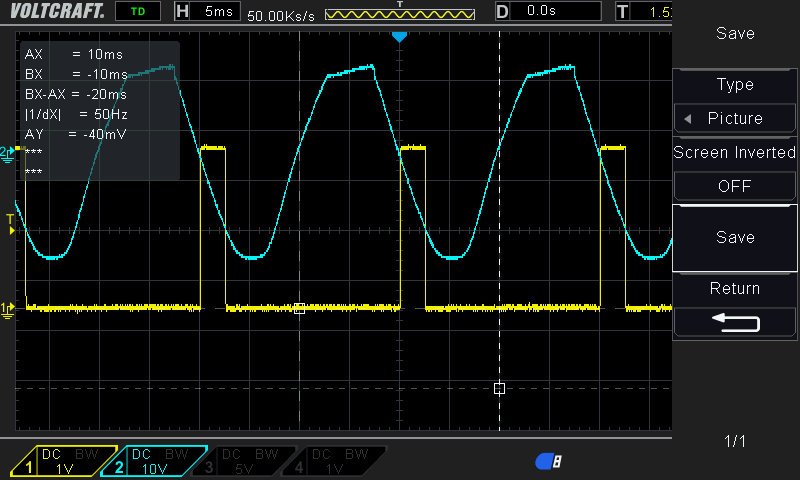Enable channel 4 1V indicator

341,460
